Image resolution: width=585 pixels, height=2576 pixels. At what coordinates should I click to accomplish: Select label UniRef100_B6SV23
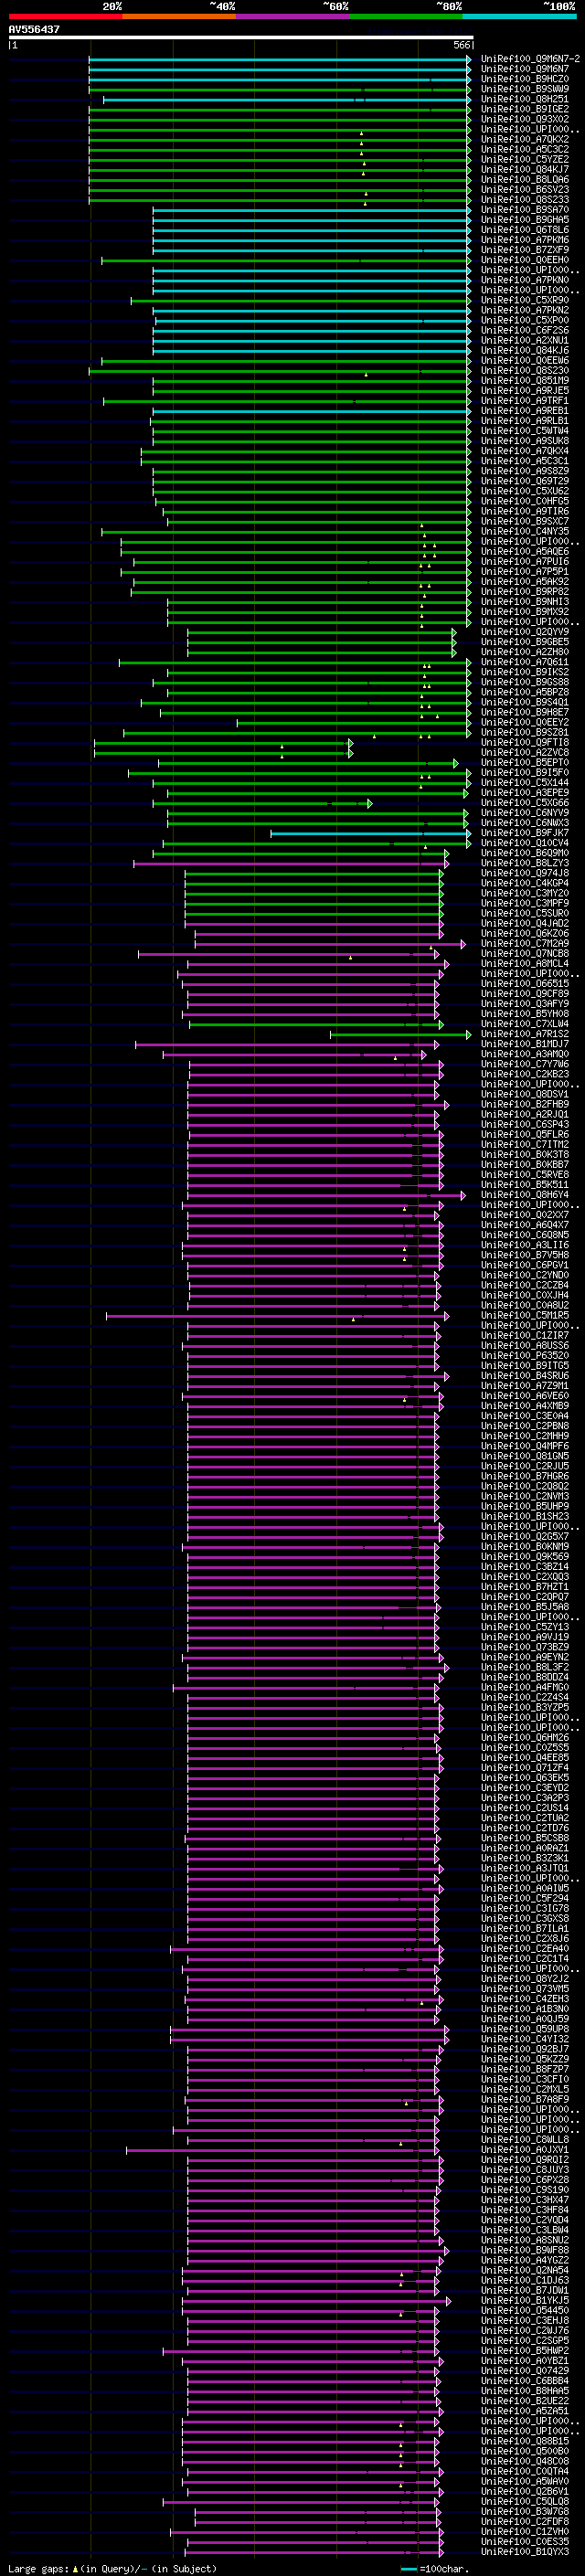pyautogui.click(x=525, y=189)
